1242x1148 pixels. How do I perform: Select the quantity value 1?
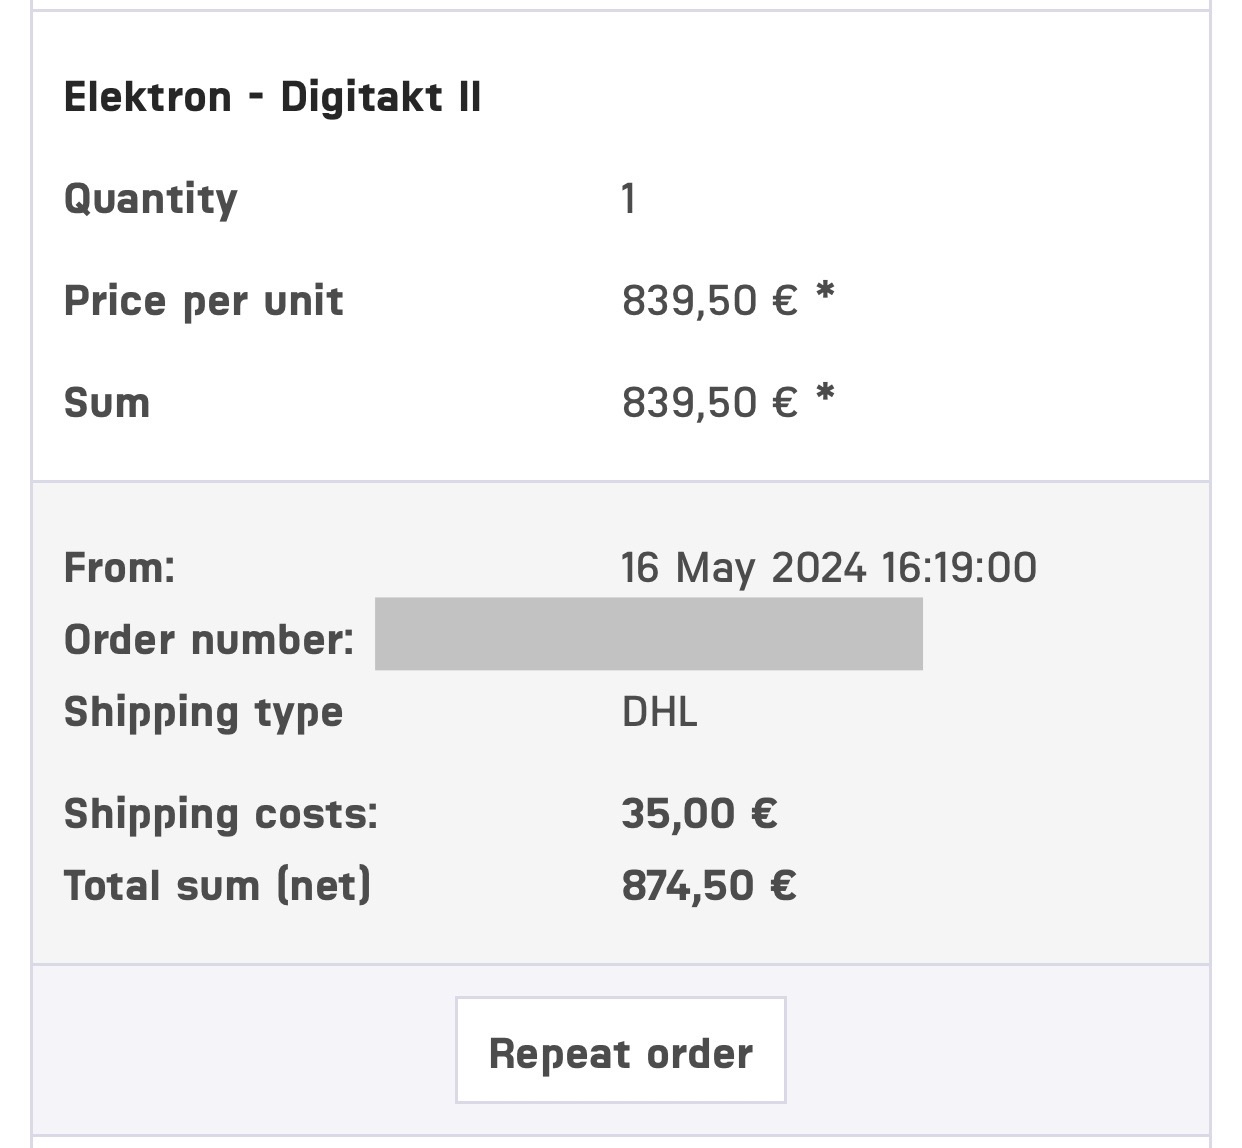point(628,199)
